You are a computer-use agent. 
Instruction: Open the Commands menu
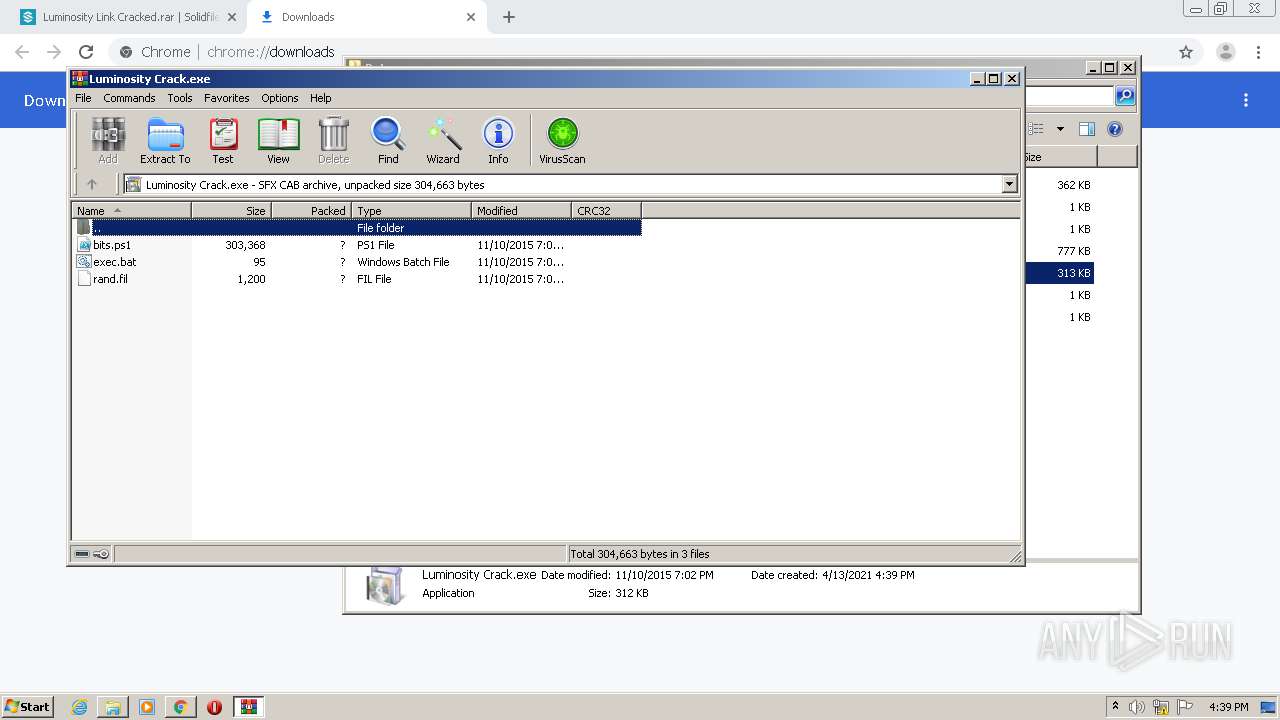(x=129, y=98)
